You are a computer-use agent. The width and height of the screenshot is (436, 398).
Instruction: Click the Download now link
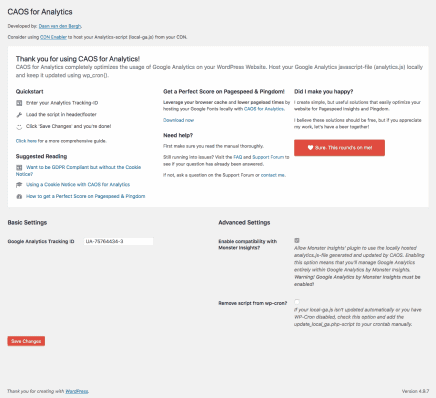pos(178,120)
